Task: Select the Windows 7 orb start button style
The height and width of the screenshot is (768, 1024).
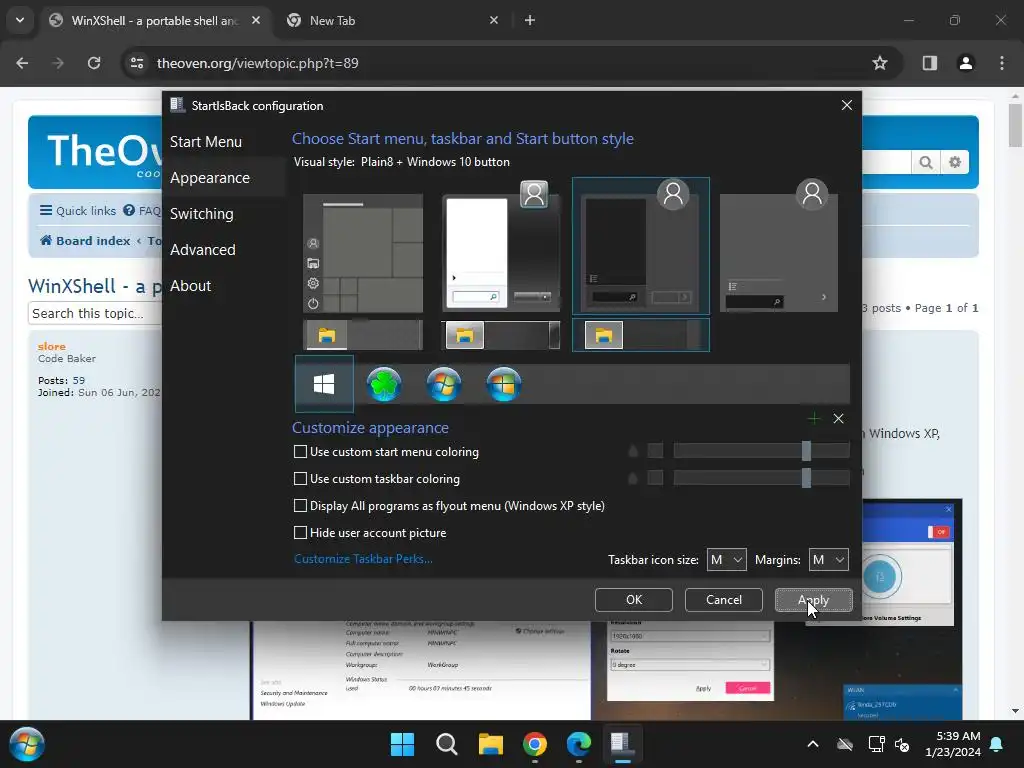Action: 444,384
